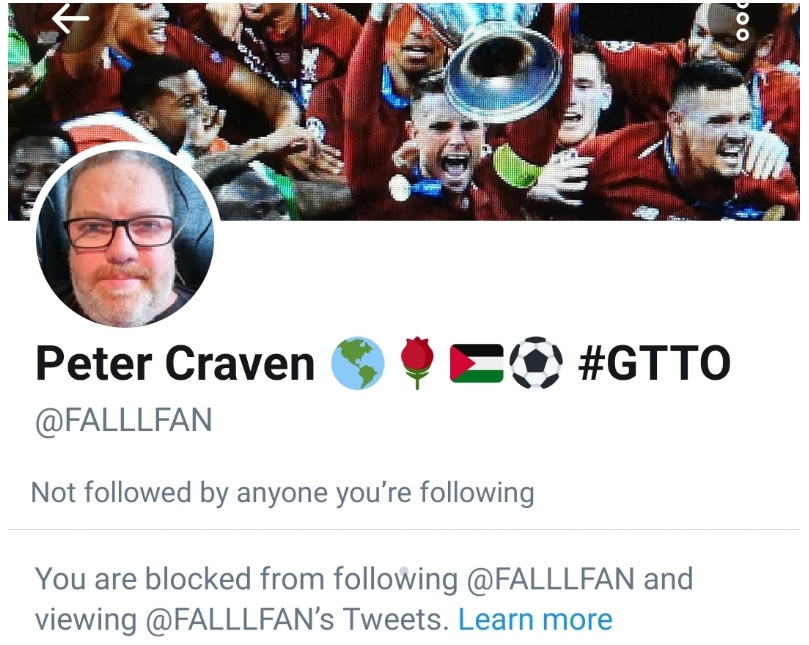Tap the back arrow icon
809x645 pixels.
click(71, 19)
